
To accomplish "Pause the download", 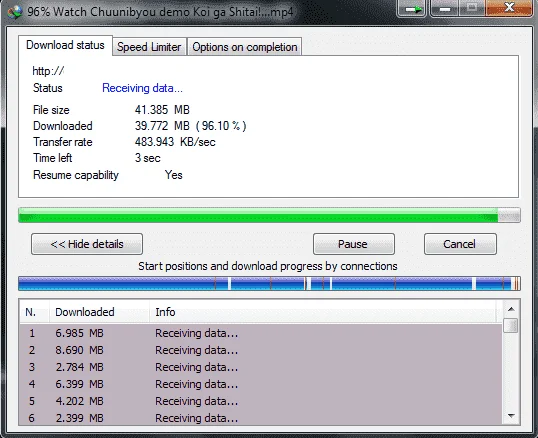I will click(x=353, y=244).
